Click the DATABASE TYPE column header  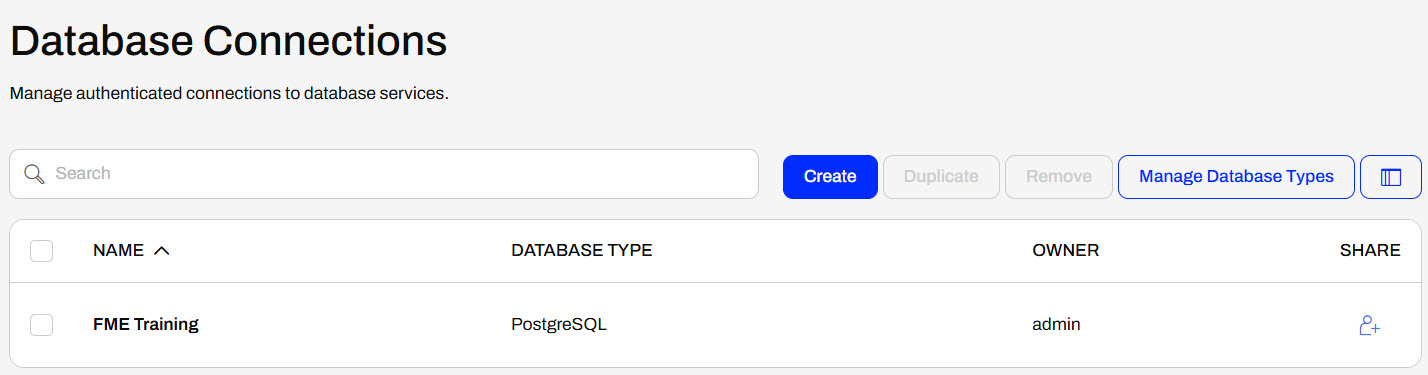(x=582, y=251)
